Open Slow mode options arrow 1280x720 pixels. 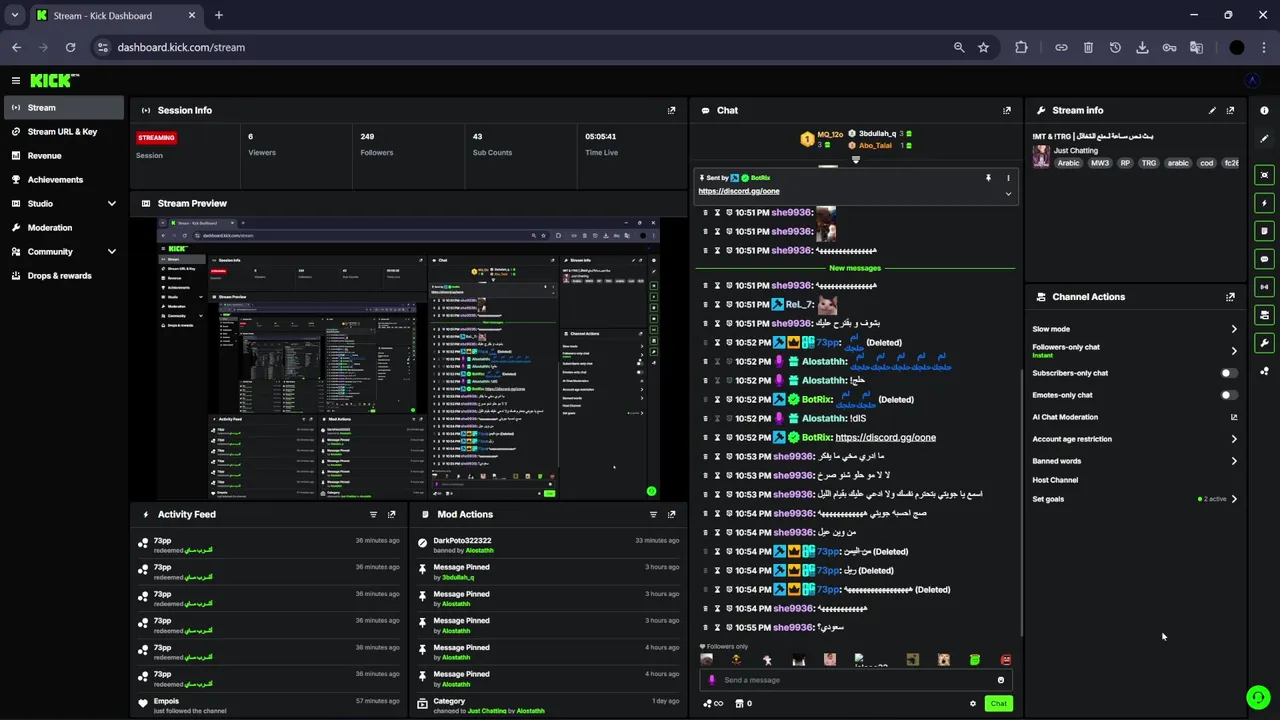[1233, 329]
